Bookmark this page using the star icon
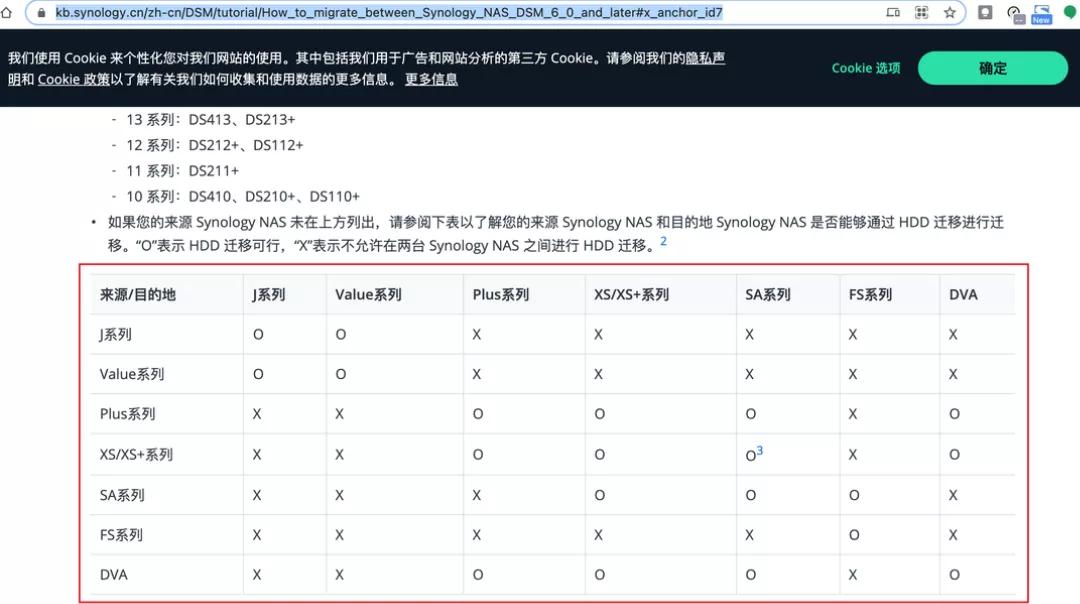The width and height of the screenshot is (1080, 604). click(x=950, y=13)
